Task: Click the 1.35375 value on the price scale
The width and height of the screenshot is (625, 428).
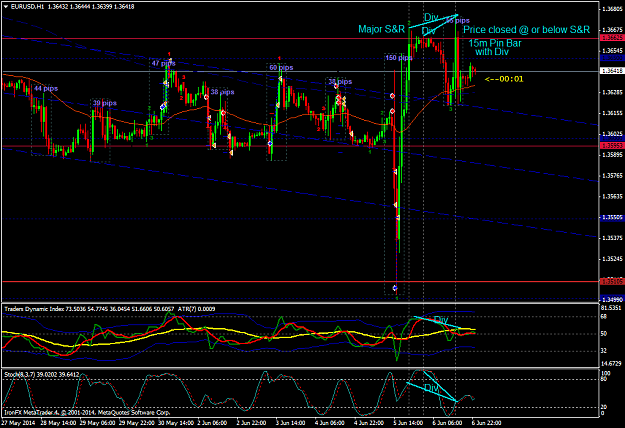Action: [x=613, y=238]
